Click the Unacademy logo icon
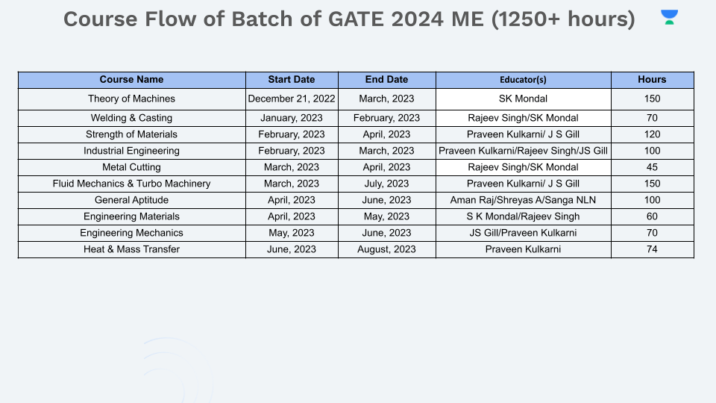The width and height of the screenshot is (716, 403). (669, 17)
